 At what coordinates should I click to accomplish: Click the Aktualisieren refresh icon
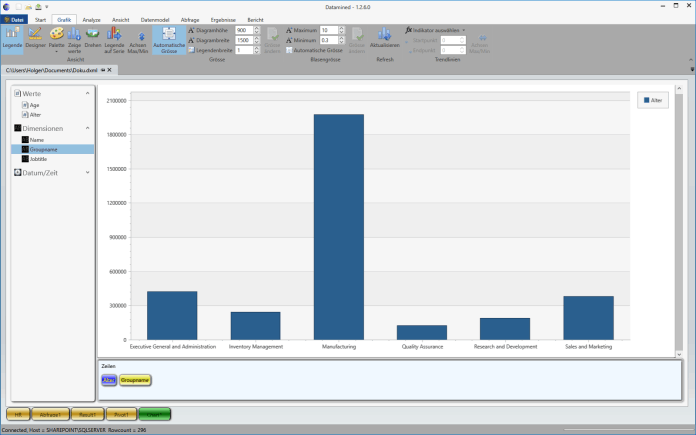(x=384, y=38)
